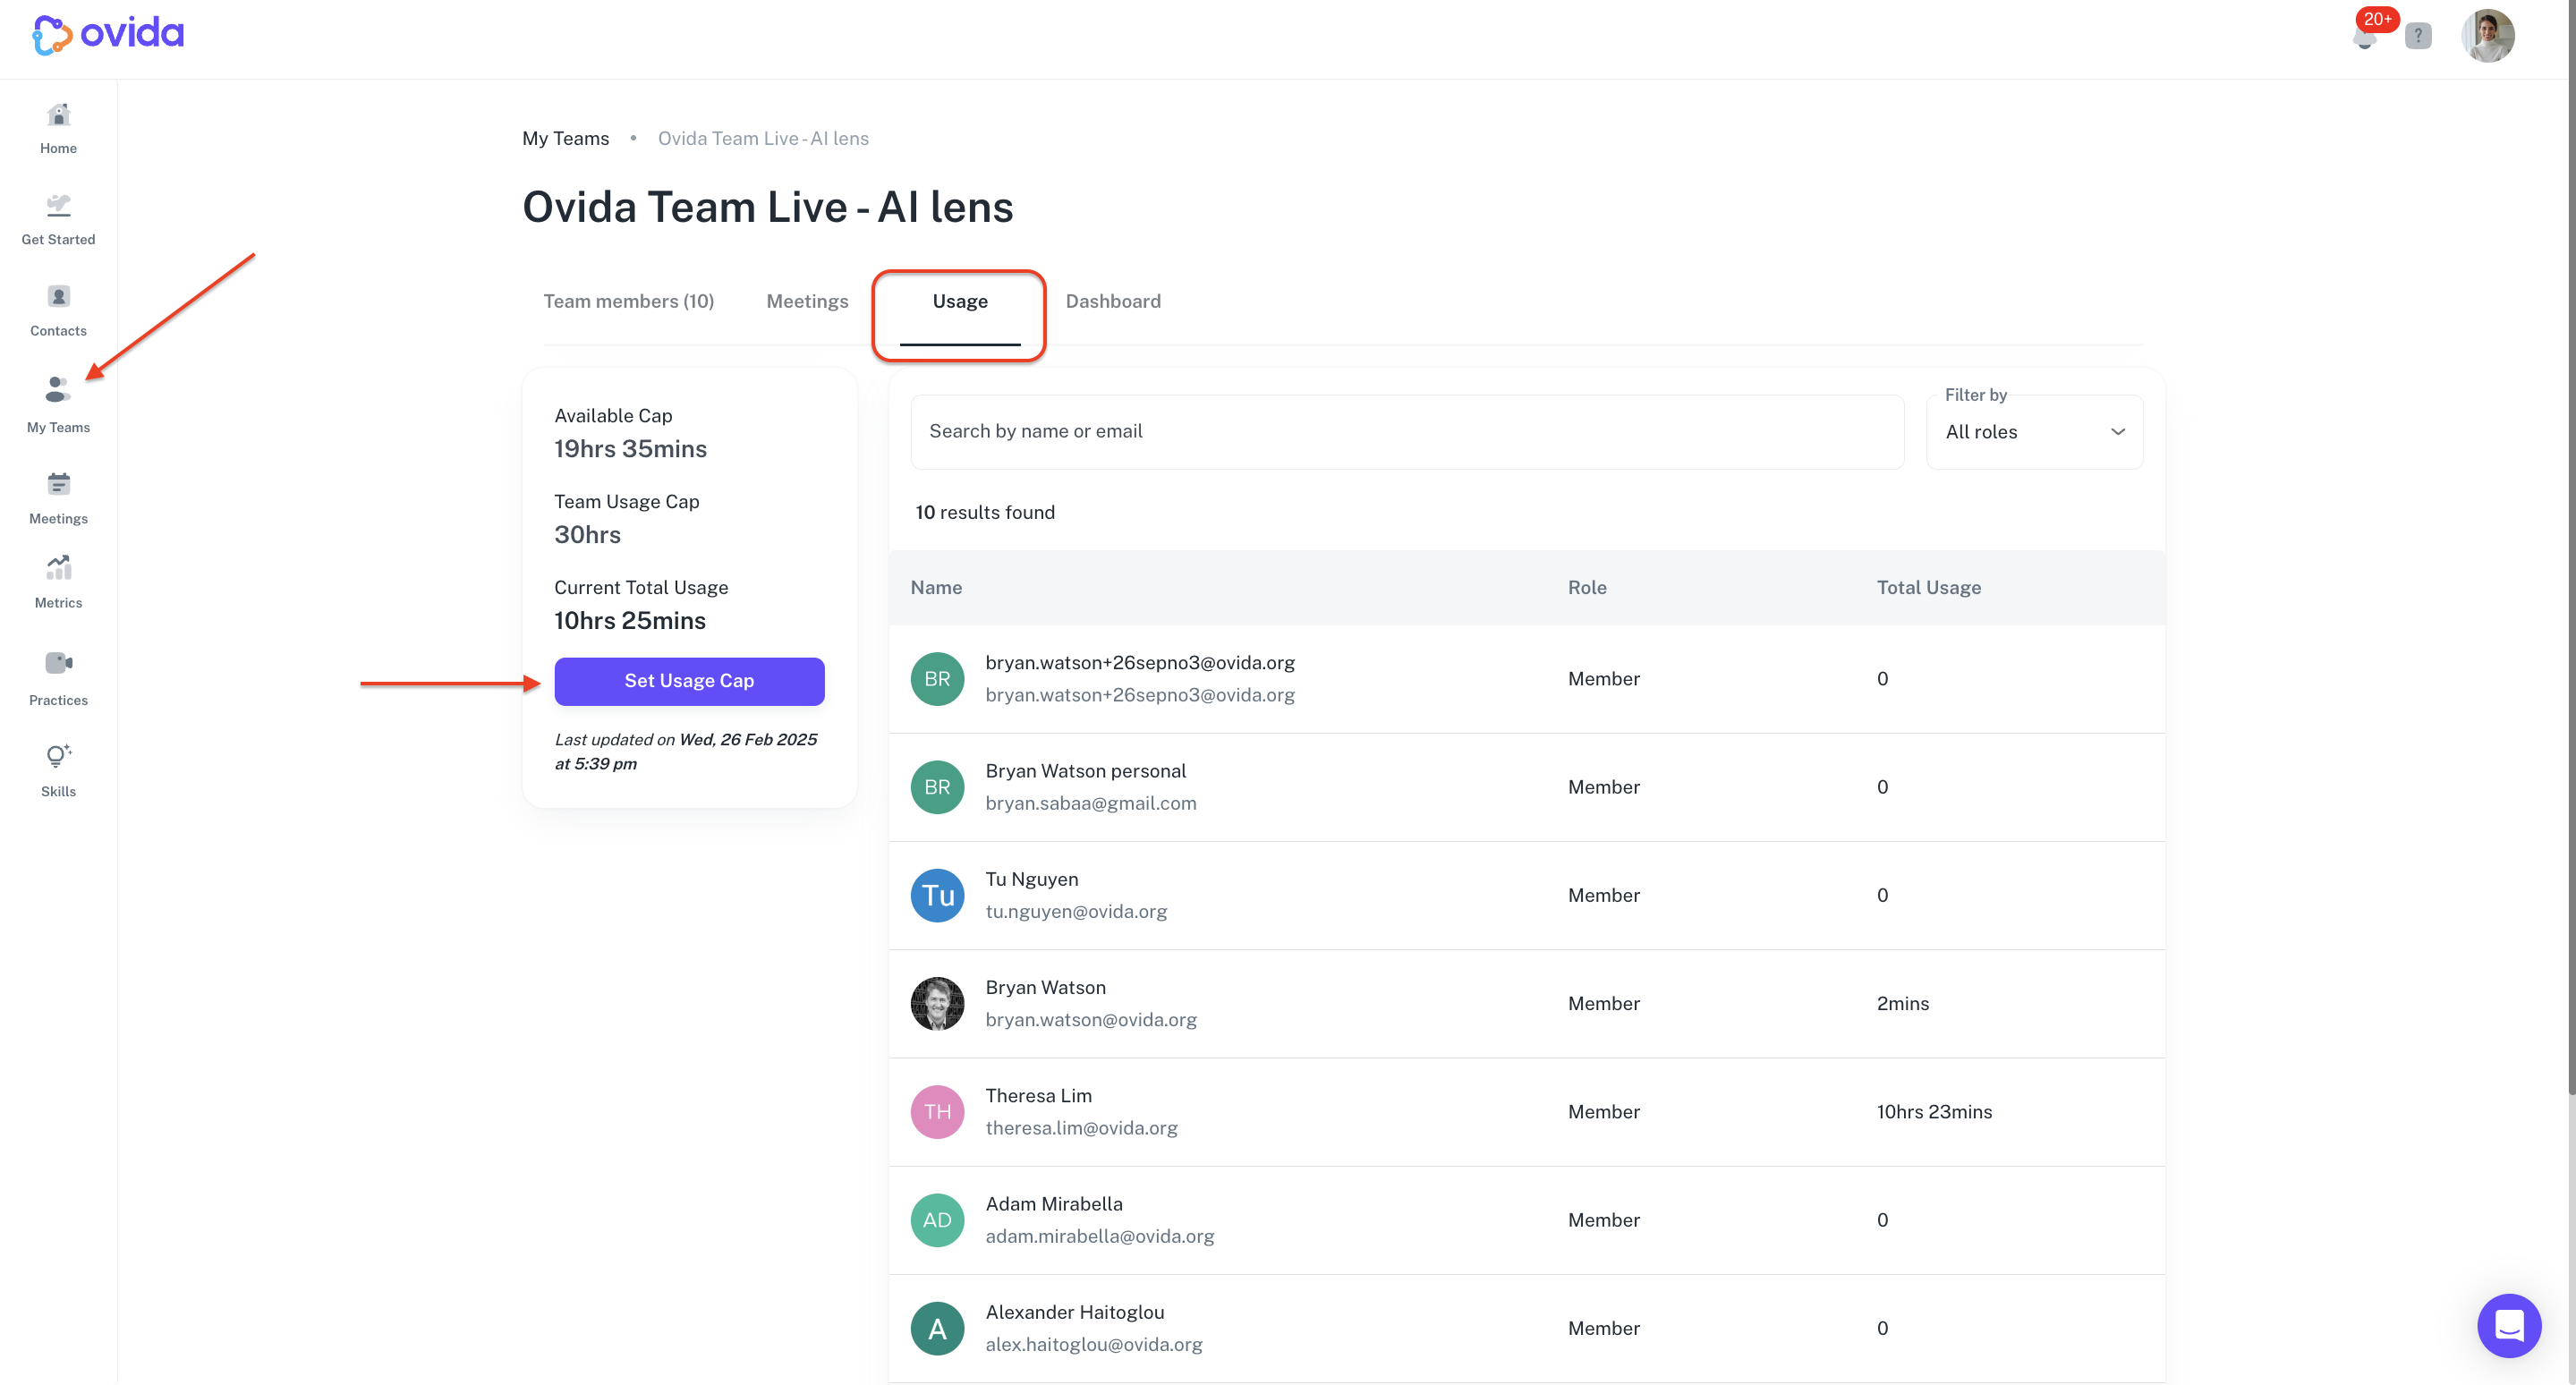Open the help question mark icon
Screen dimensions: 2576x1385
tap(2418, 36)
